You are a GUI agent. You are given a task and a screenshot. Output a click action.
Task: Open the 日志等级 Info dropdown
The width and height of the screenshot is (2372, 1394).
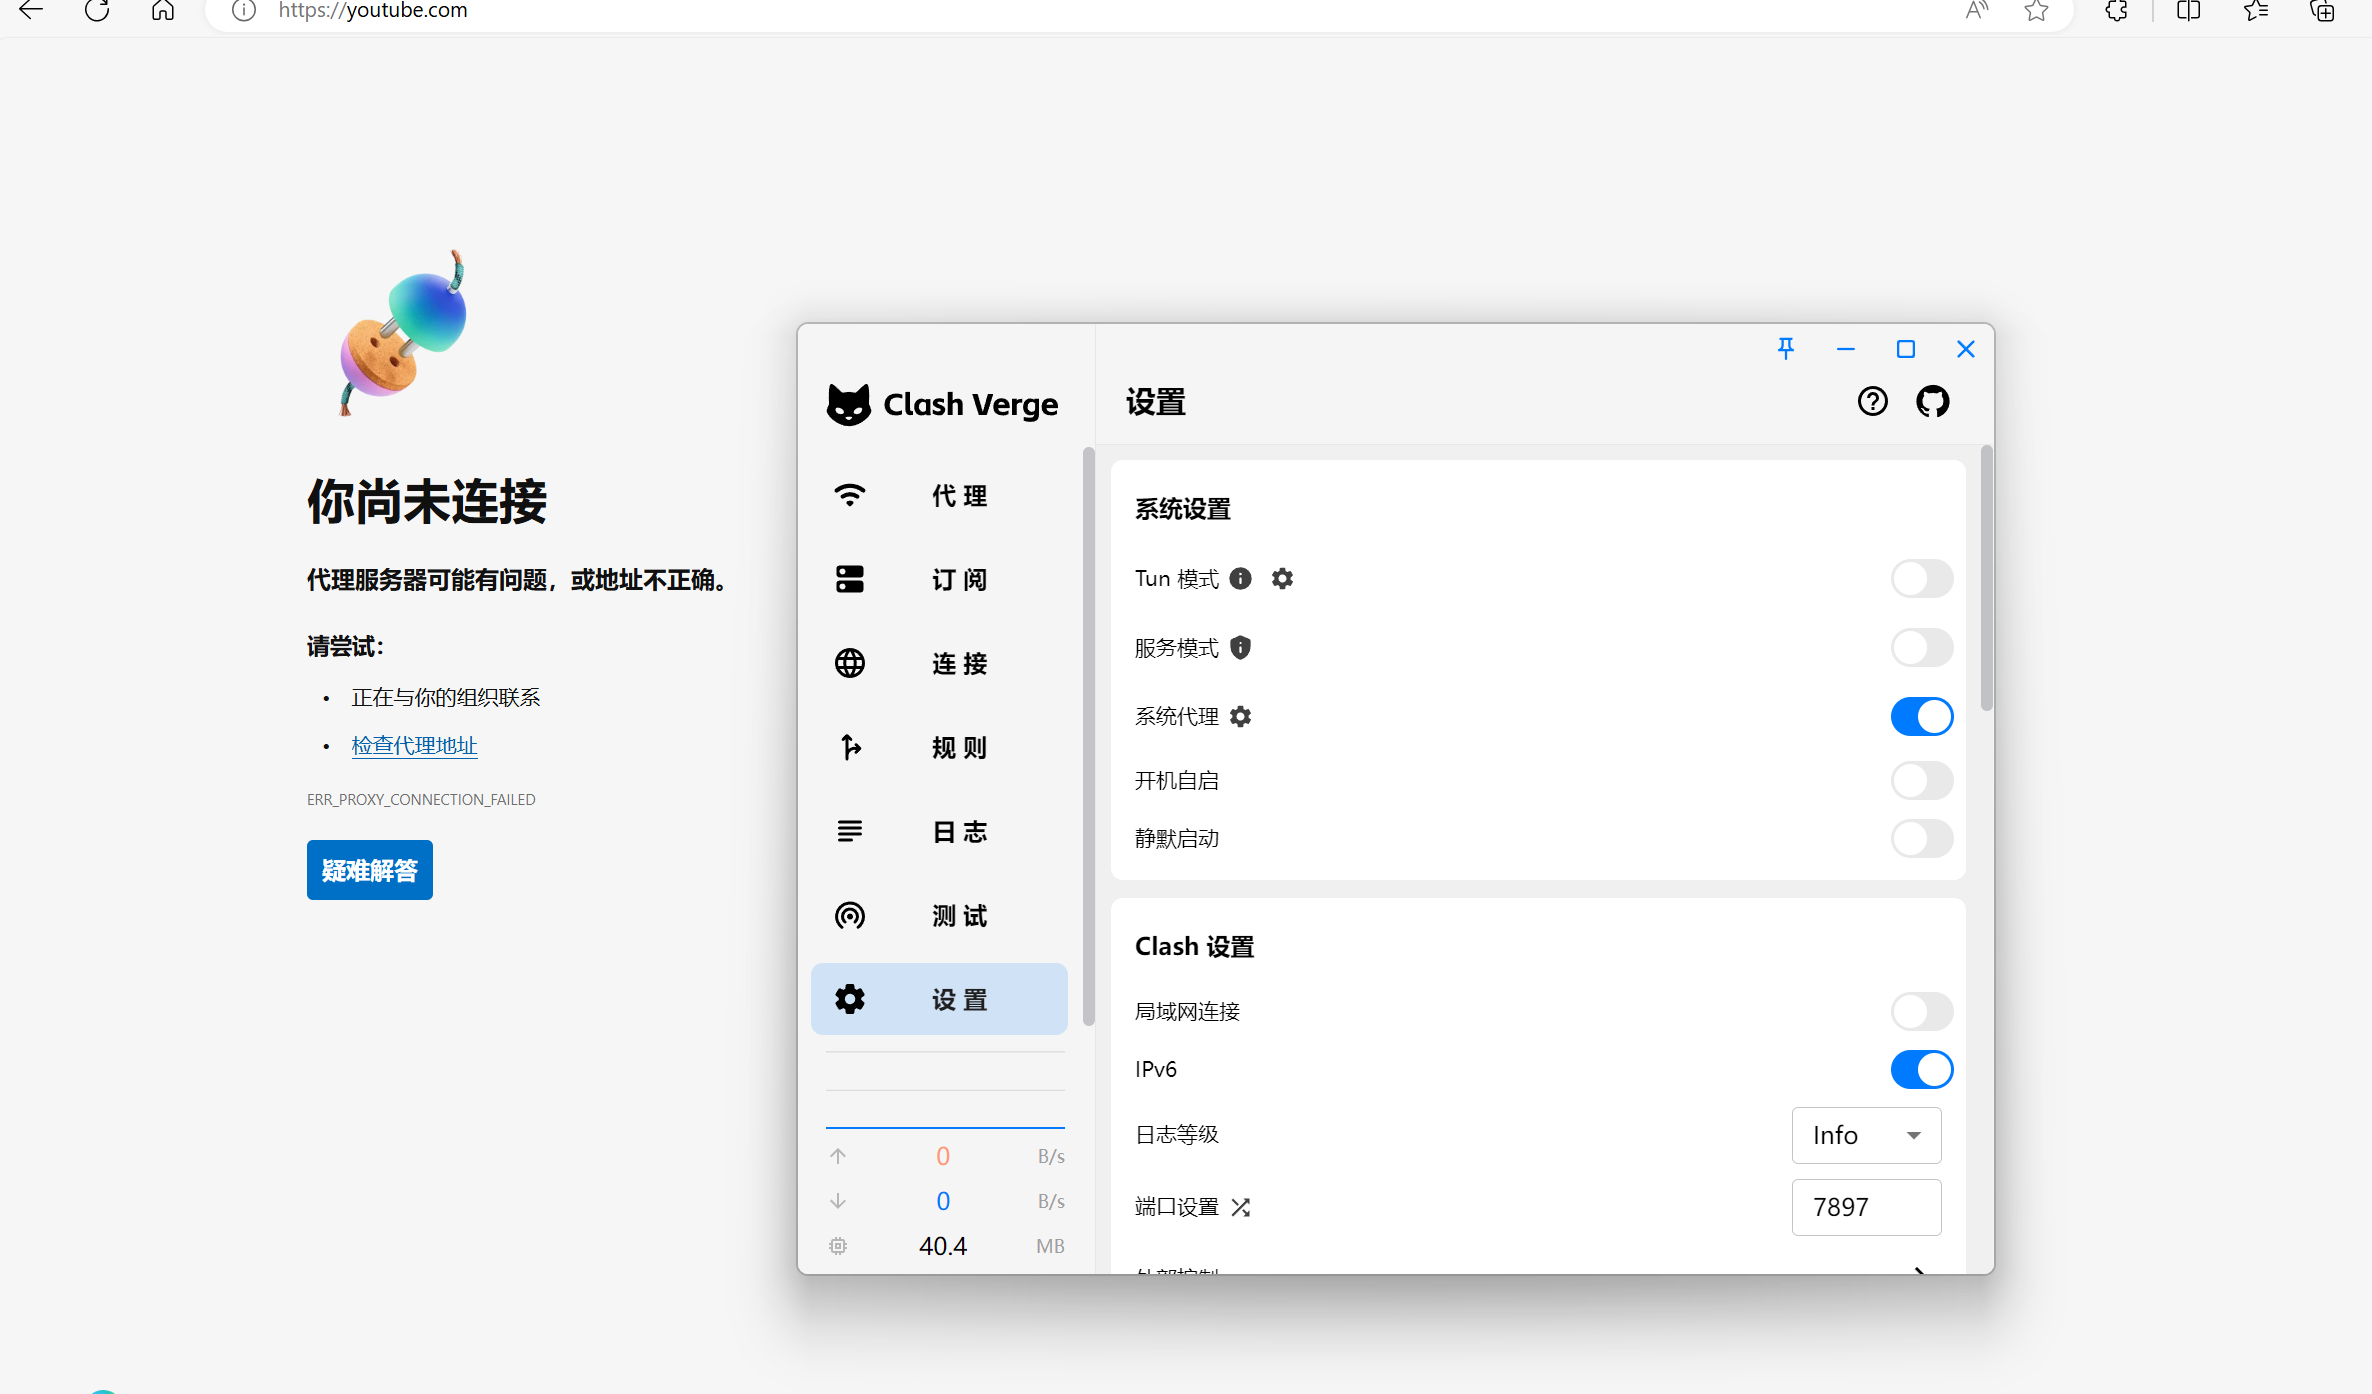pyautogui.click(x=1866, y=1135)
